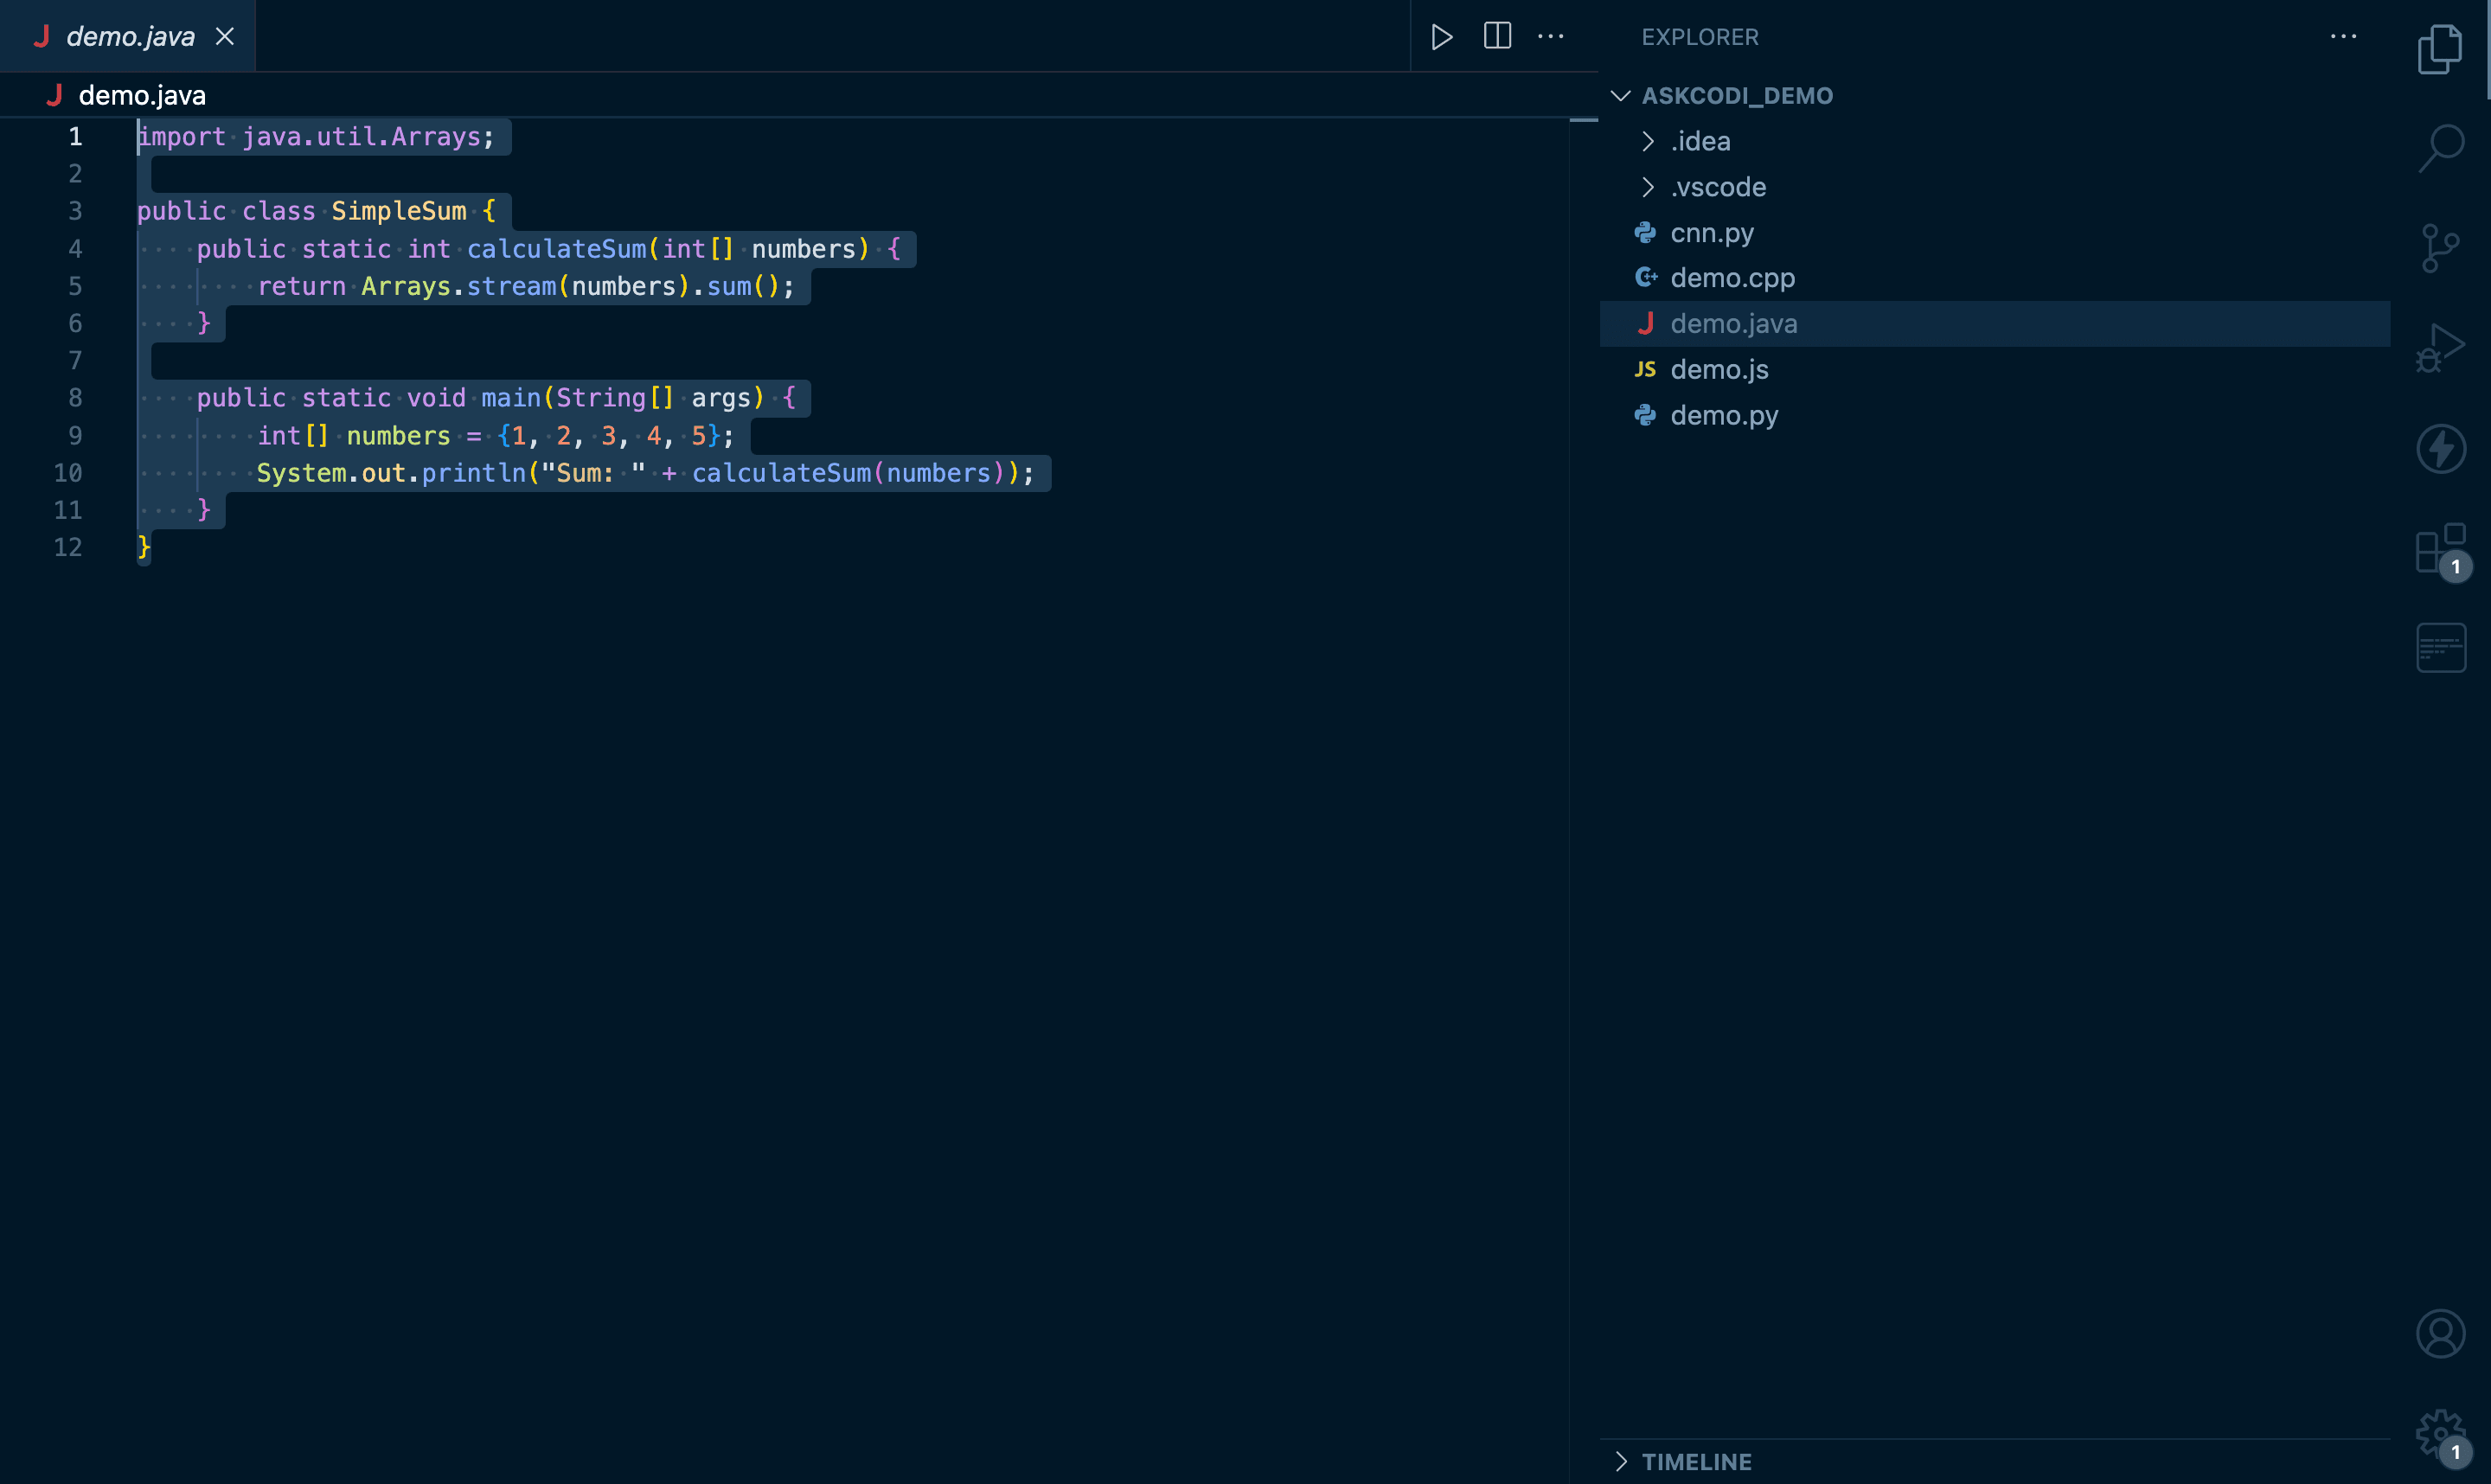Image resolution: width=2491 pixels, height=1484 pixels.
Task: Click 'void' keyword on line 8
Action: point(436,397)
